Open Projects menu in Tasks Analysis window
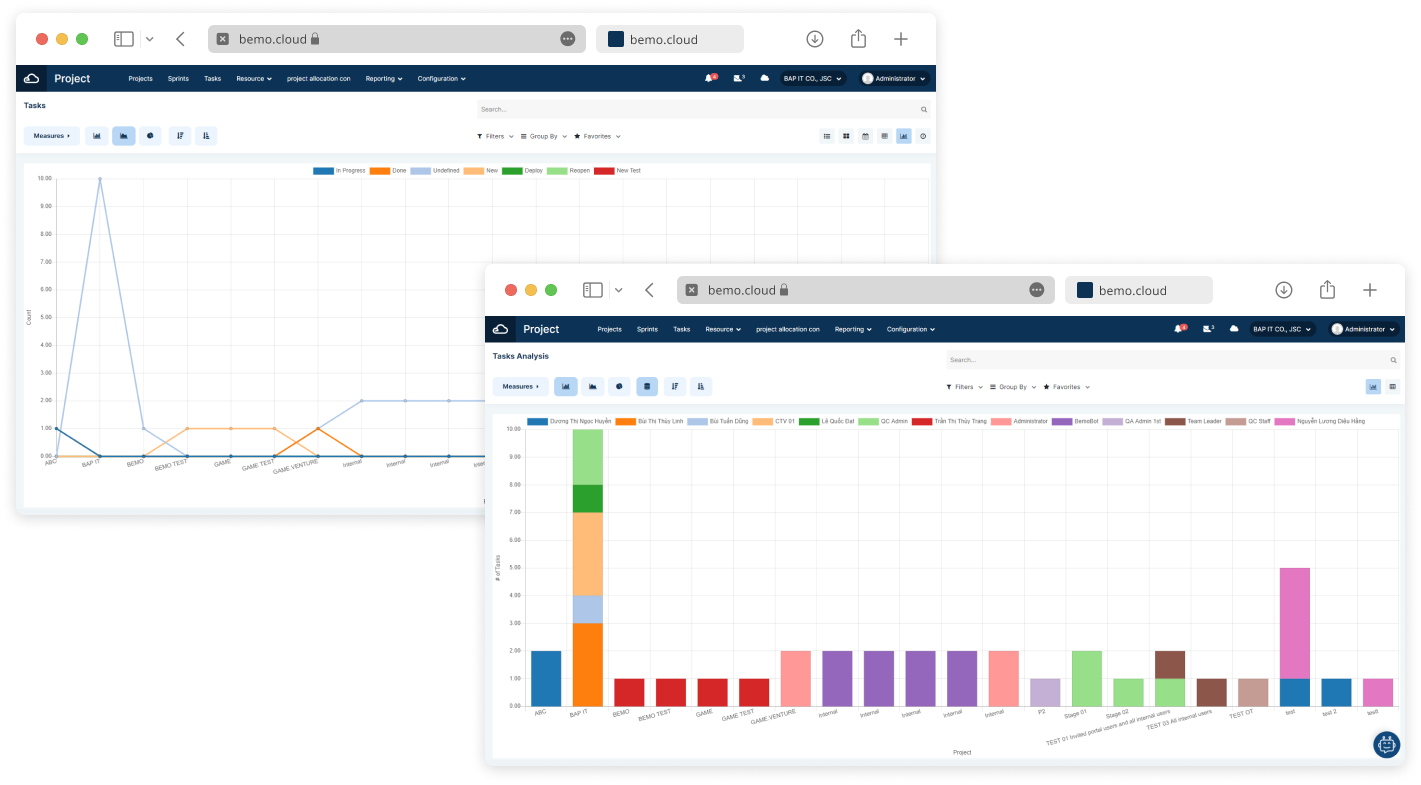This screenshot has height=785, width=1421. (609, 329)
